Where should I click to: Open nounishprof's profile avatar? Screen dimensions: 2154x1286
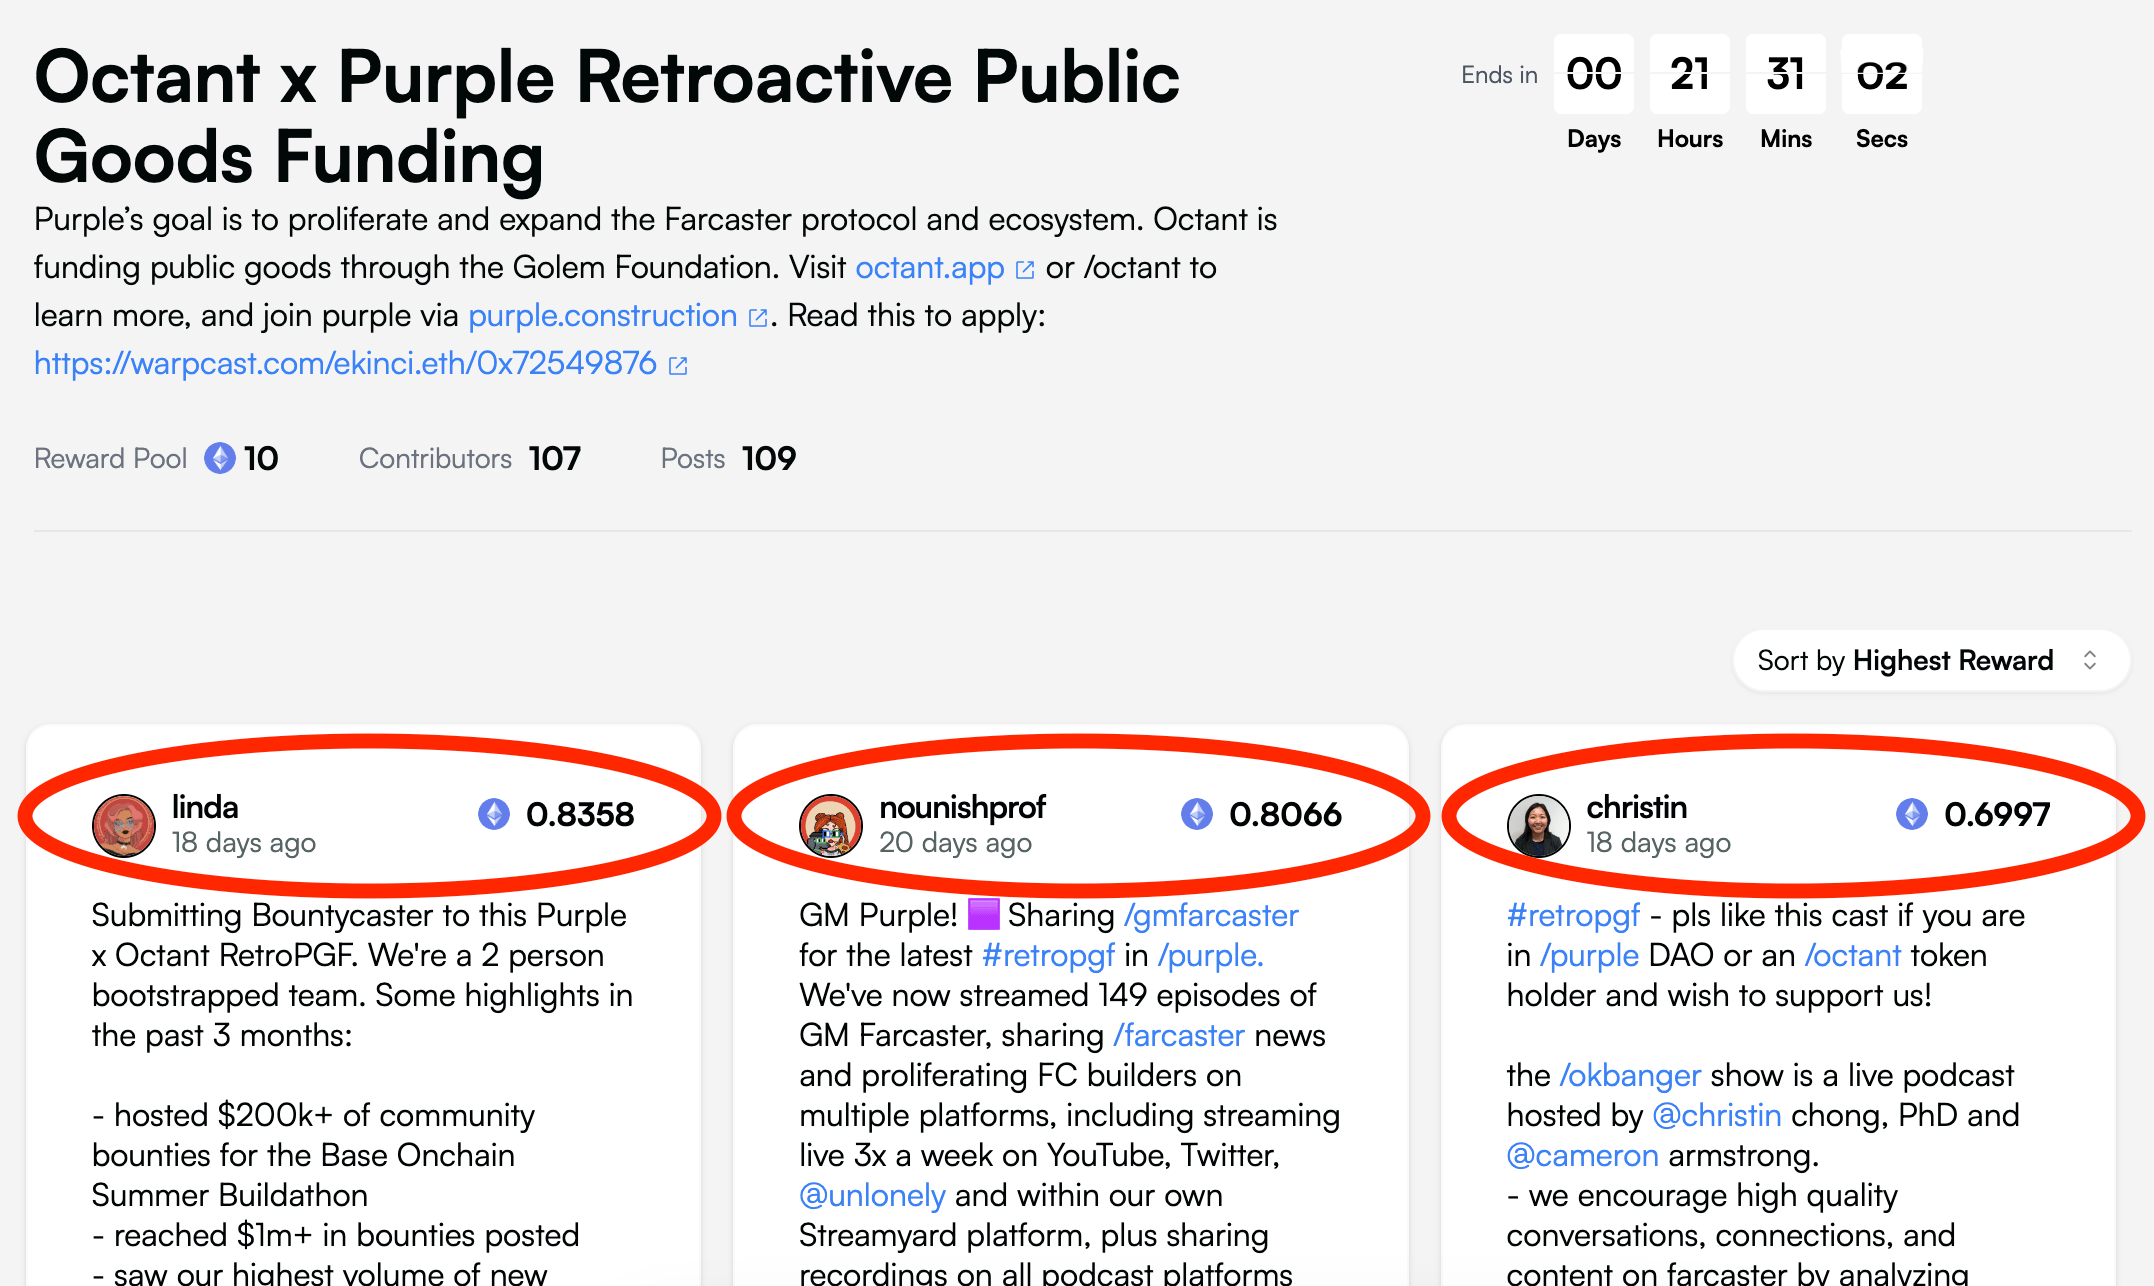click(831, 824)
